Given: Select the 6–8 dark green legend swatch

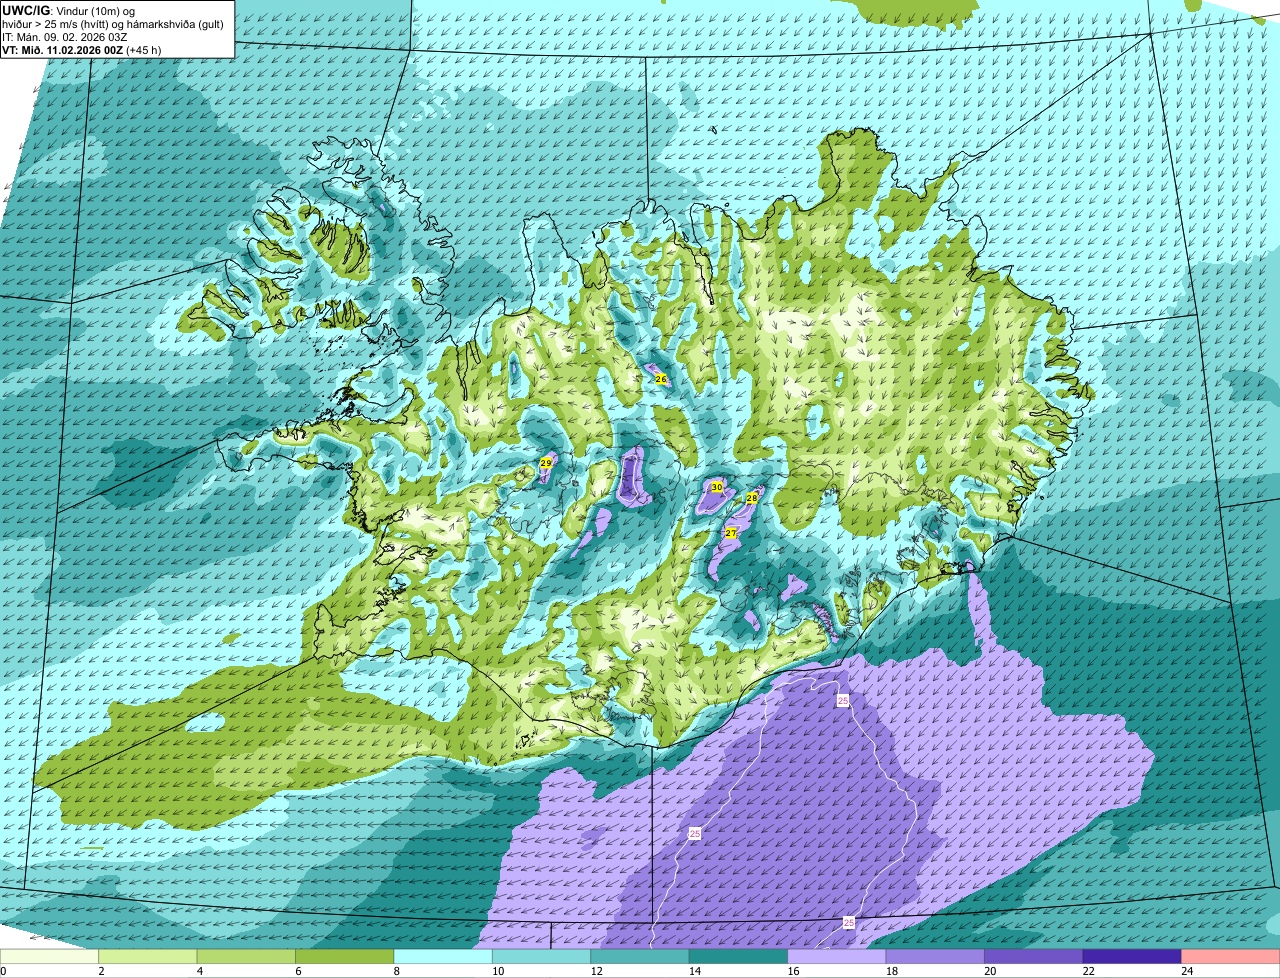Looking at the screenshot, I should point(345,956).
